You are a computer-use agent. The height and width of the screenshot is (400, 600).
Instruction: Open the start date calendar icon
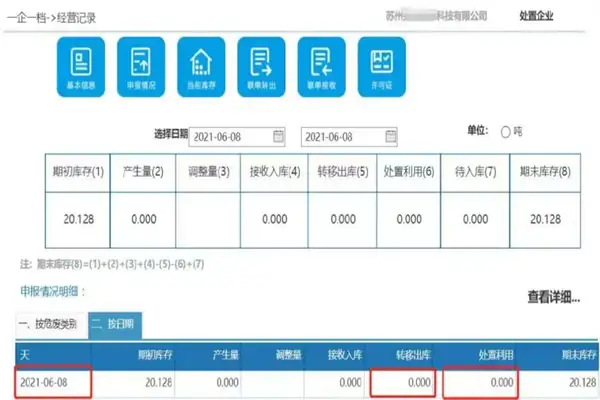coord(279,135)
